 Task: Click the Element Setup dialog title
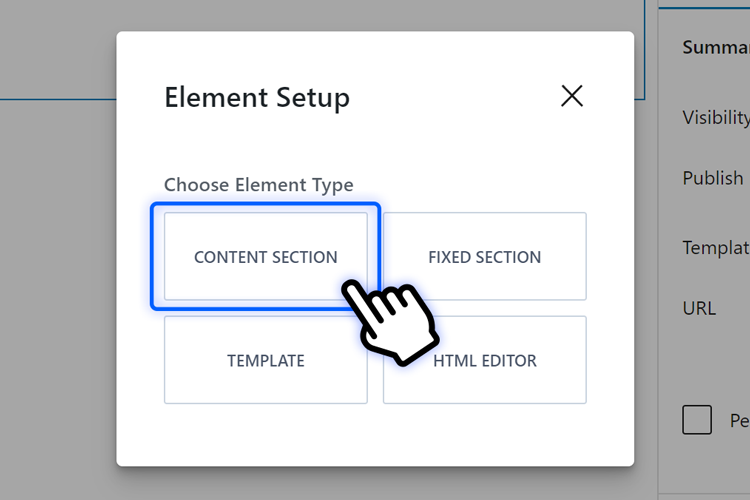pos(257,98)
